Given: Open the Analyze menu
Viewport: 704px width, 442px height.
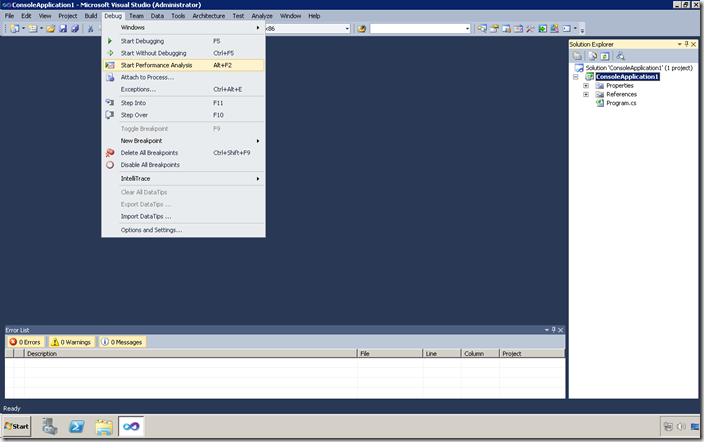Looking at the screenshot, I should point(262,16).
